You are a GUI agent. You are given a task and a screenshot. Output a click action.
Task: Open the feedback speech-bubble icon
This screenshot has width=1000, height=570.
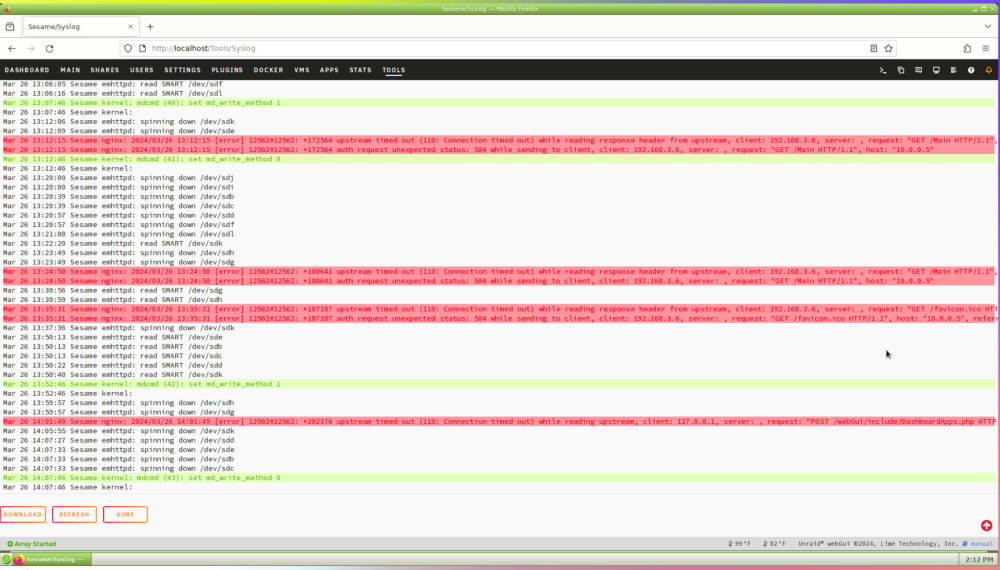tap(918, 70)
